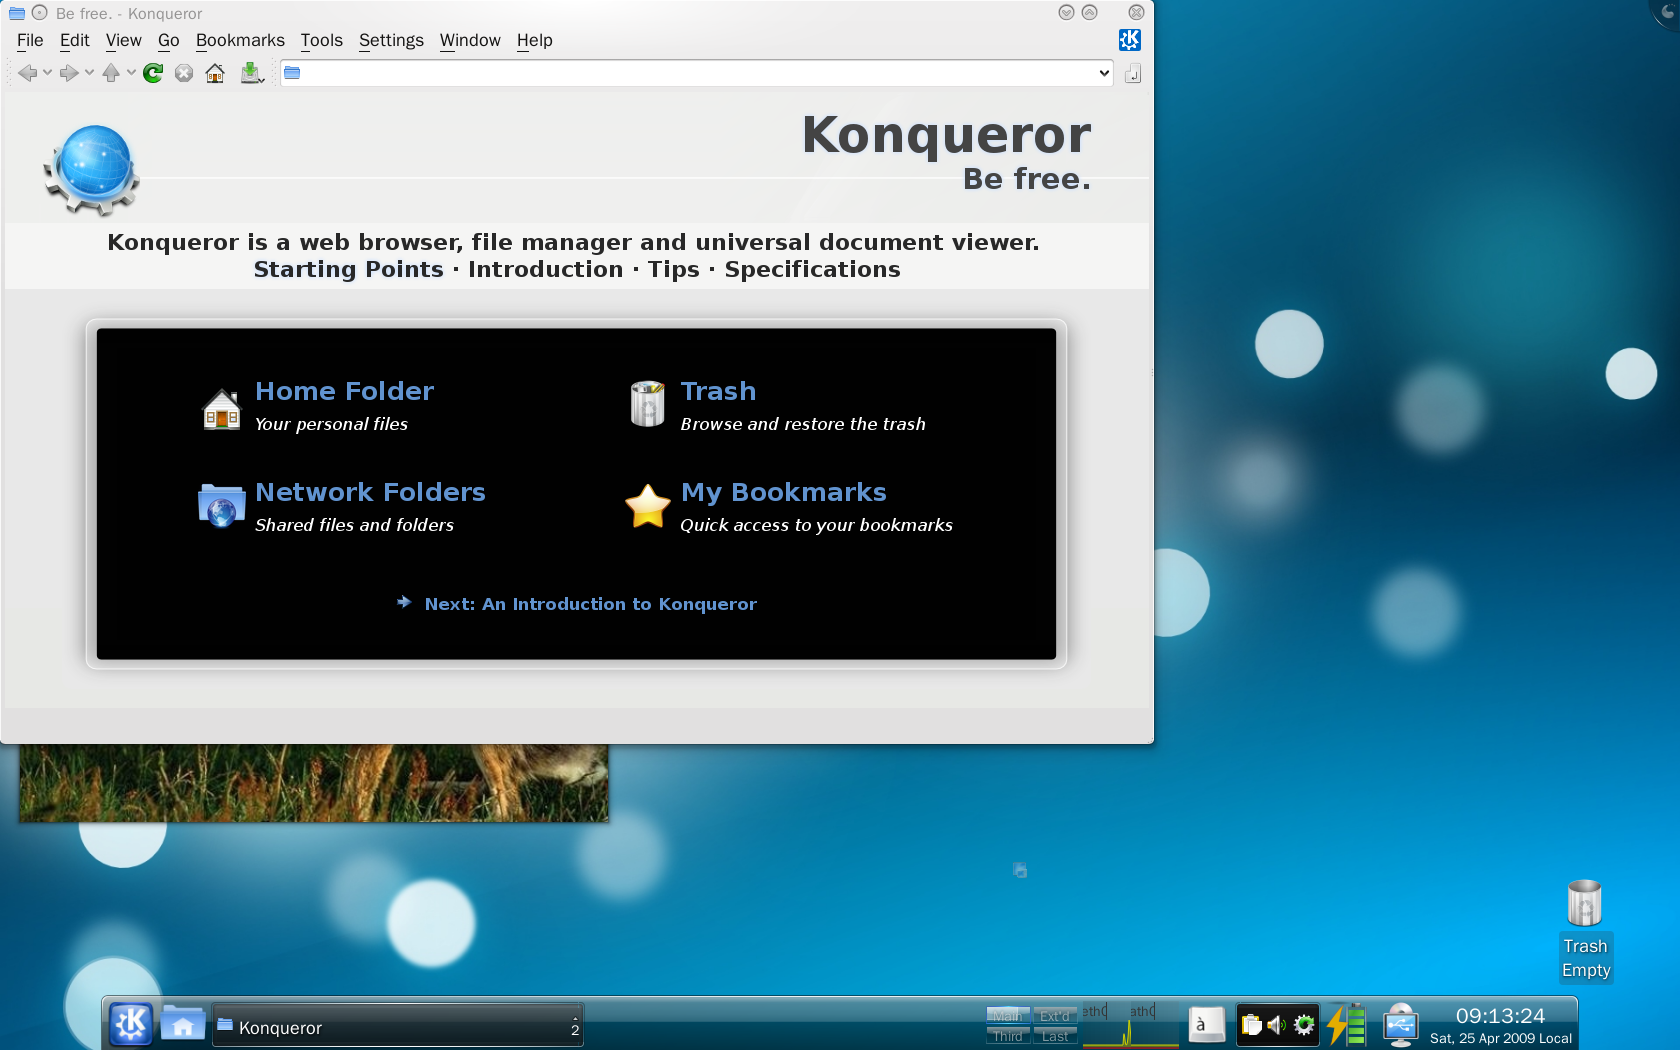Click the Home Folder house icon

[x=222, y=408]
